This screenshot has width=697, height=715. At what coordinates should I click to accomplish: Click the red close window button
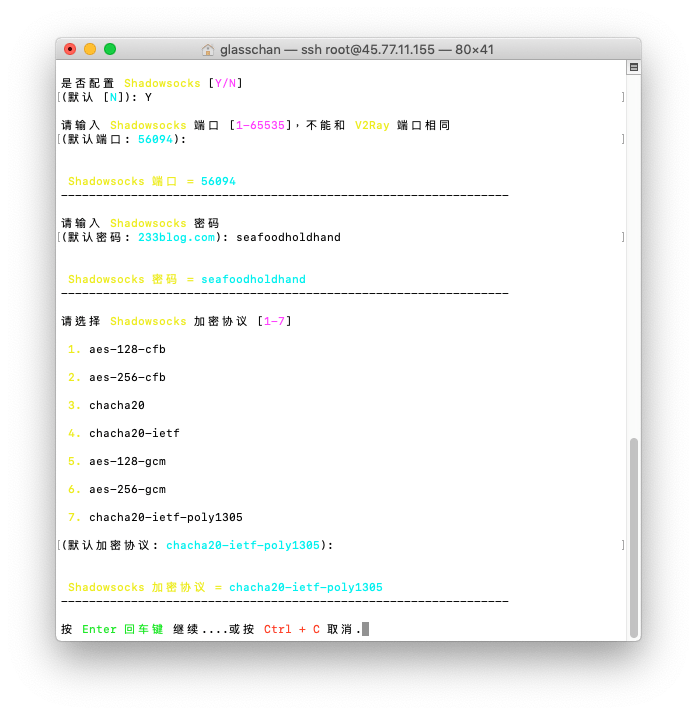(x=70, y=49)
